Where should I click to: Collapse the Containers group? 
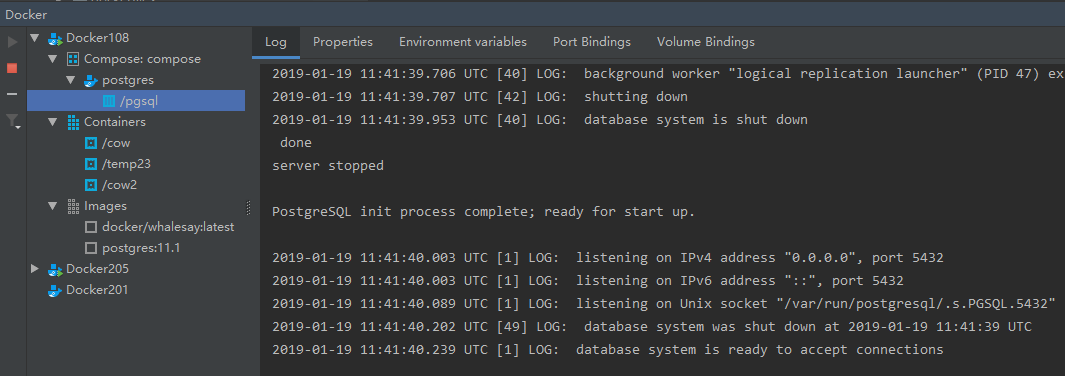pos(54,122)
